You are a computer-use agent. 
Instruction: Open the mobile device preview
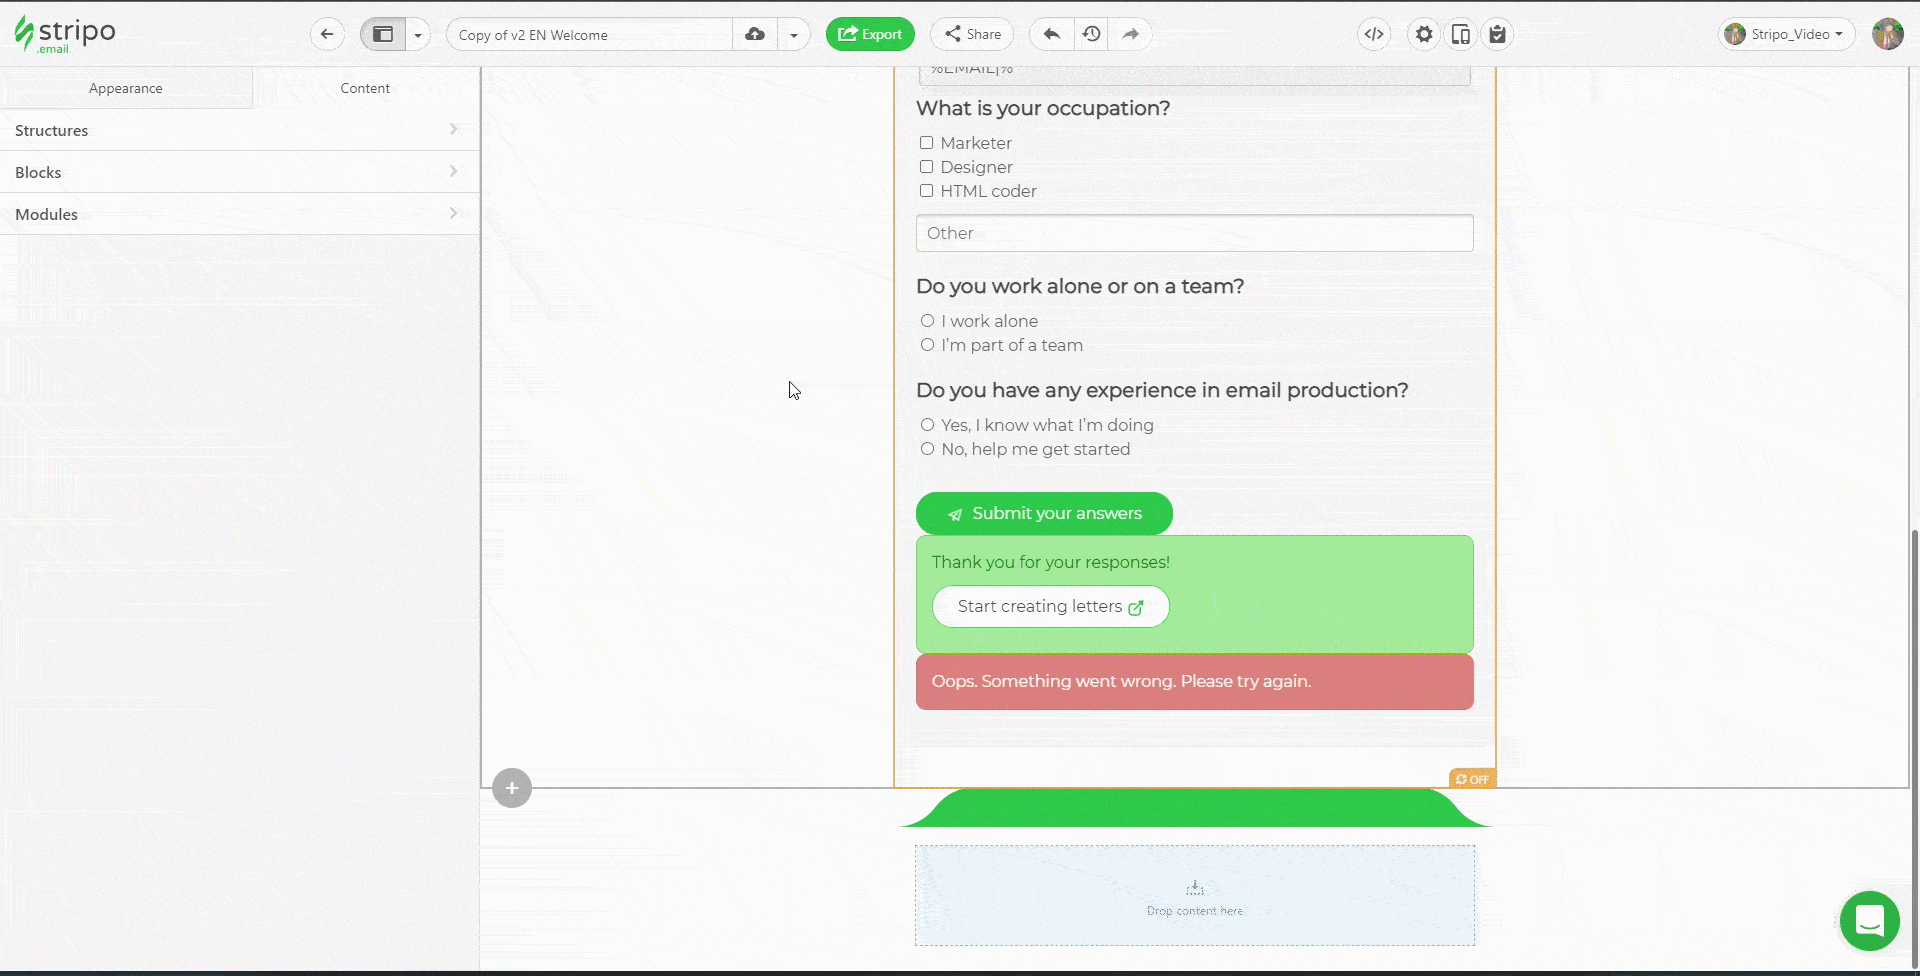(1460, 34)
